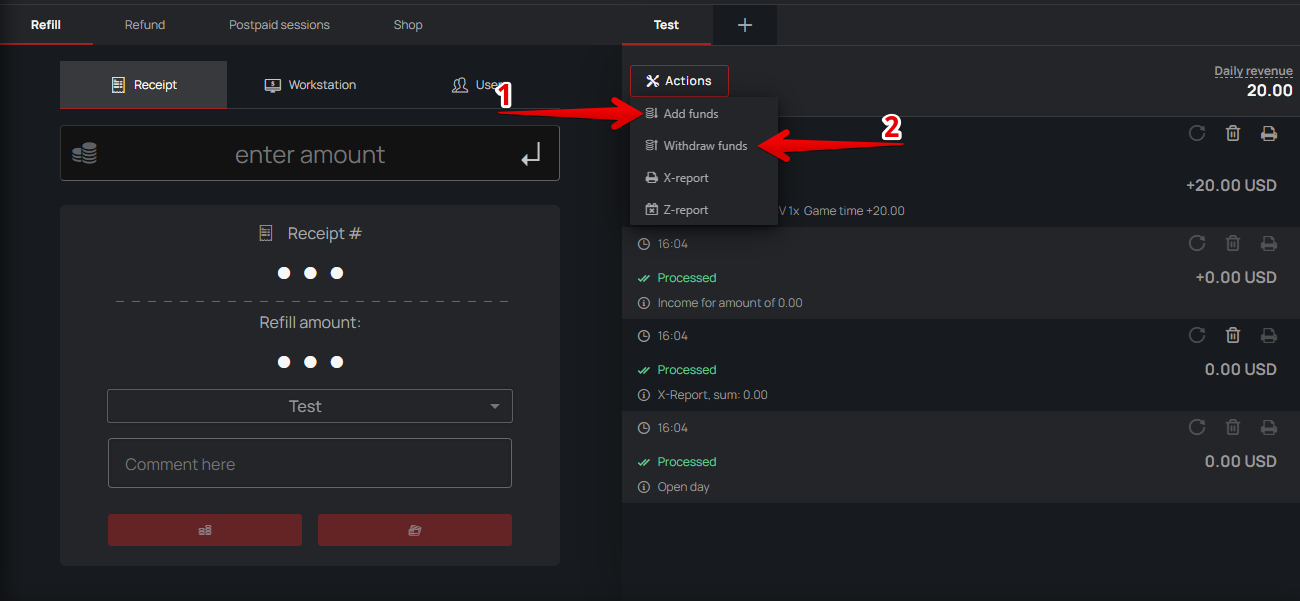This screenshot has height=601, width=1300.
Task: Click the plus icon to add new tab
Action: (744, 25)
